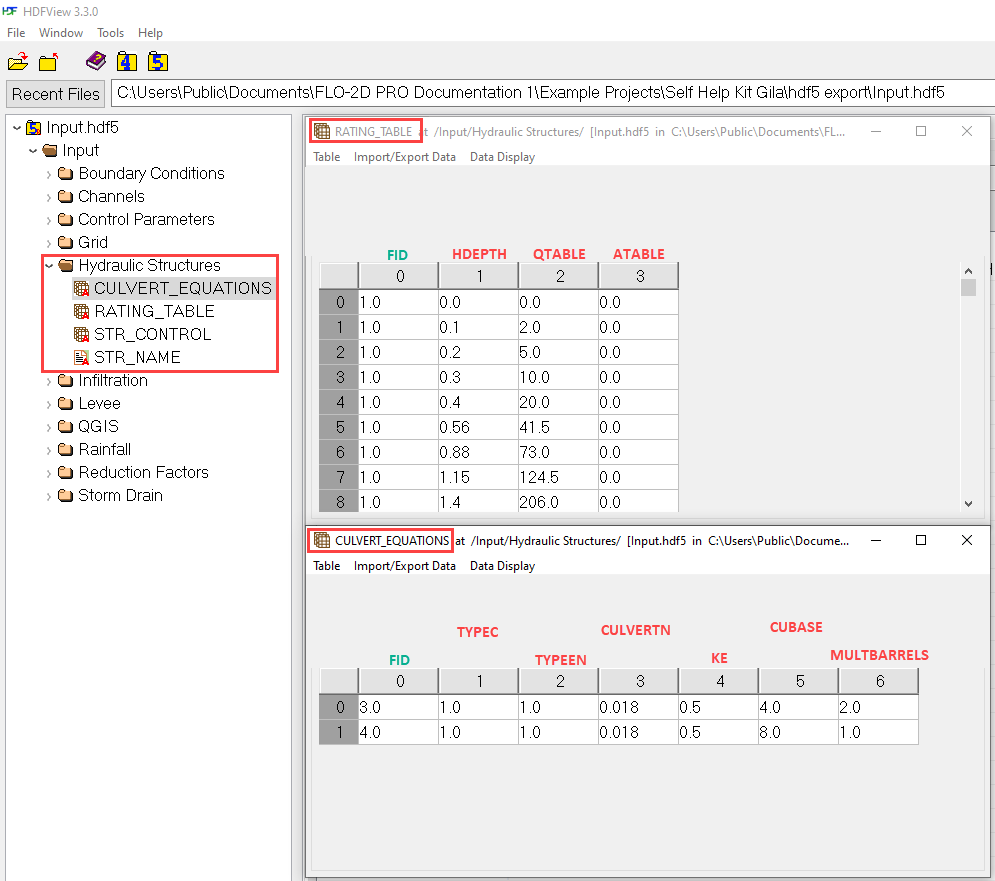Image resolution: width=995 pixels, height=881 pixels.
Task: Expand the Infiltration folder
Action: tap(49, 381)
